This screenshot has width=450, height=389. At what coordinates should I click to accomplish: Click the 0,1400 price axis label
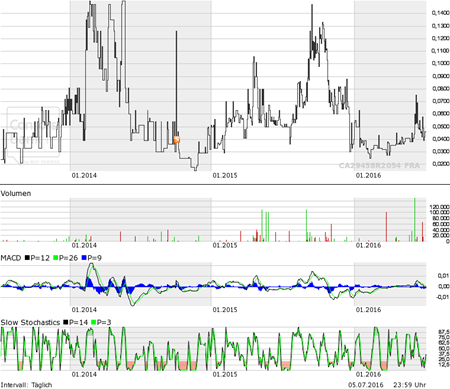click(x=440, y=13)
